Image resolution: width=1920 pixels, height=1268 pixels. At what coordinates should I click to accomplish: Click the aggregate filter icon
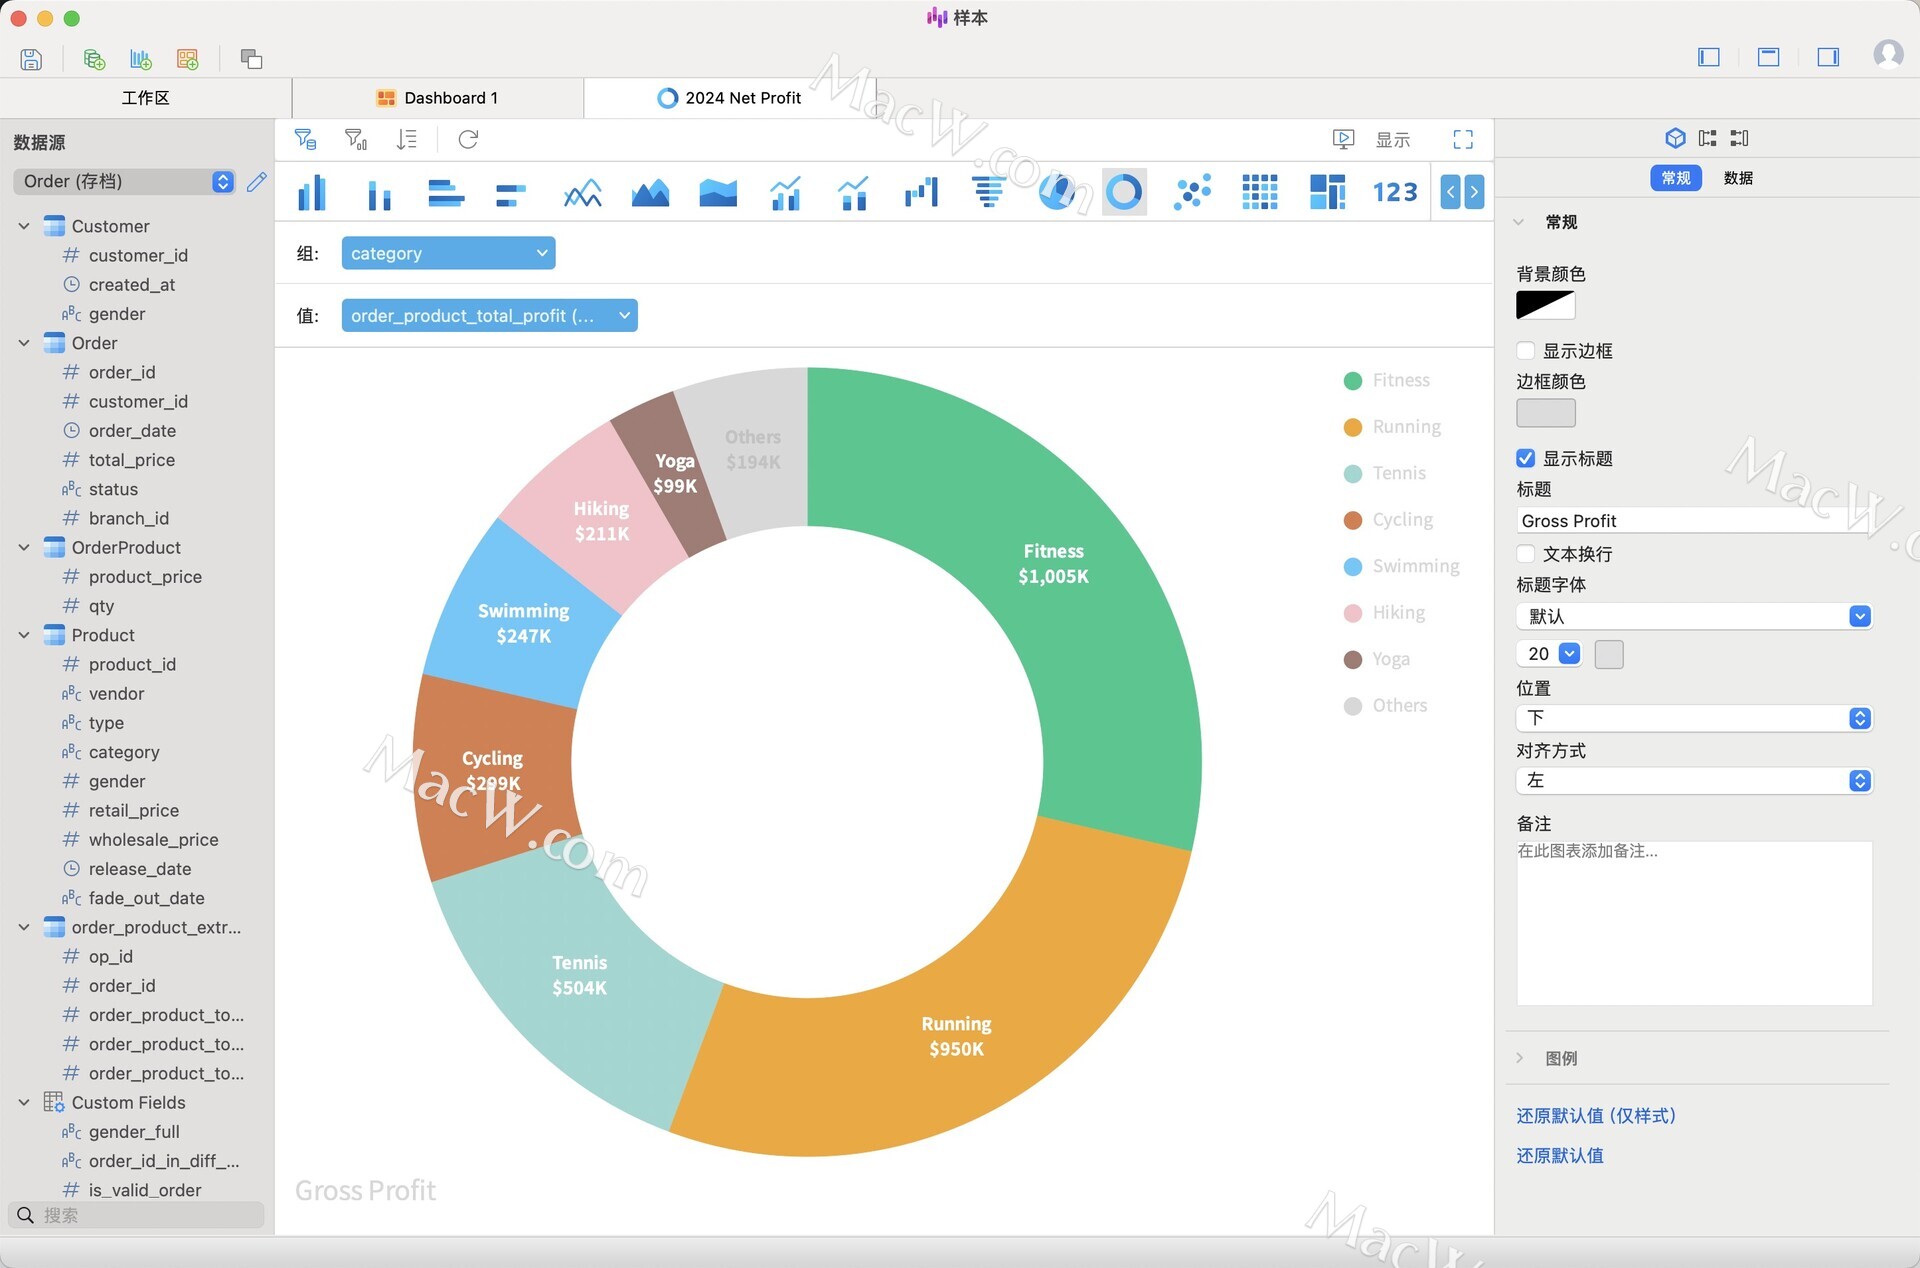[x=356, y=139]
